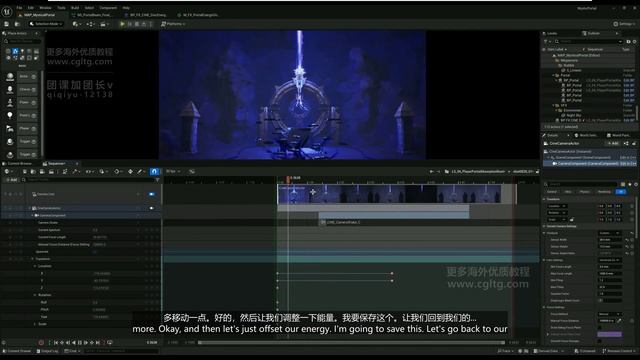
Task: Switch to NS_PortalBeam_Final editor tab
Action: 93,15
